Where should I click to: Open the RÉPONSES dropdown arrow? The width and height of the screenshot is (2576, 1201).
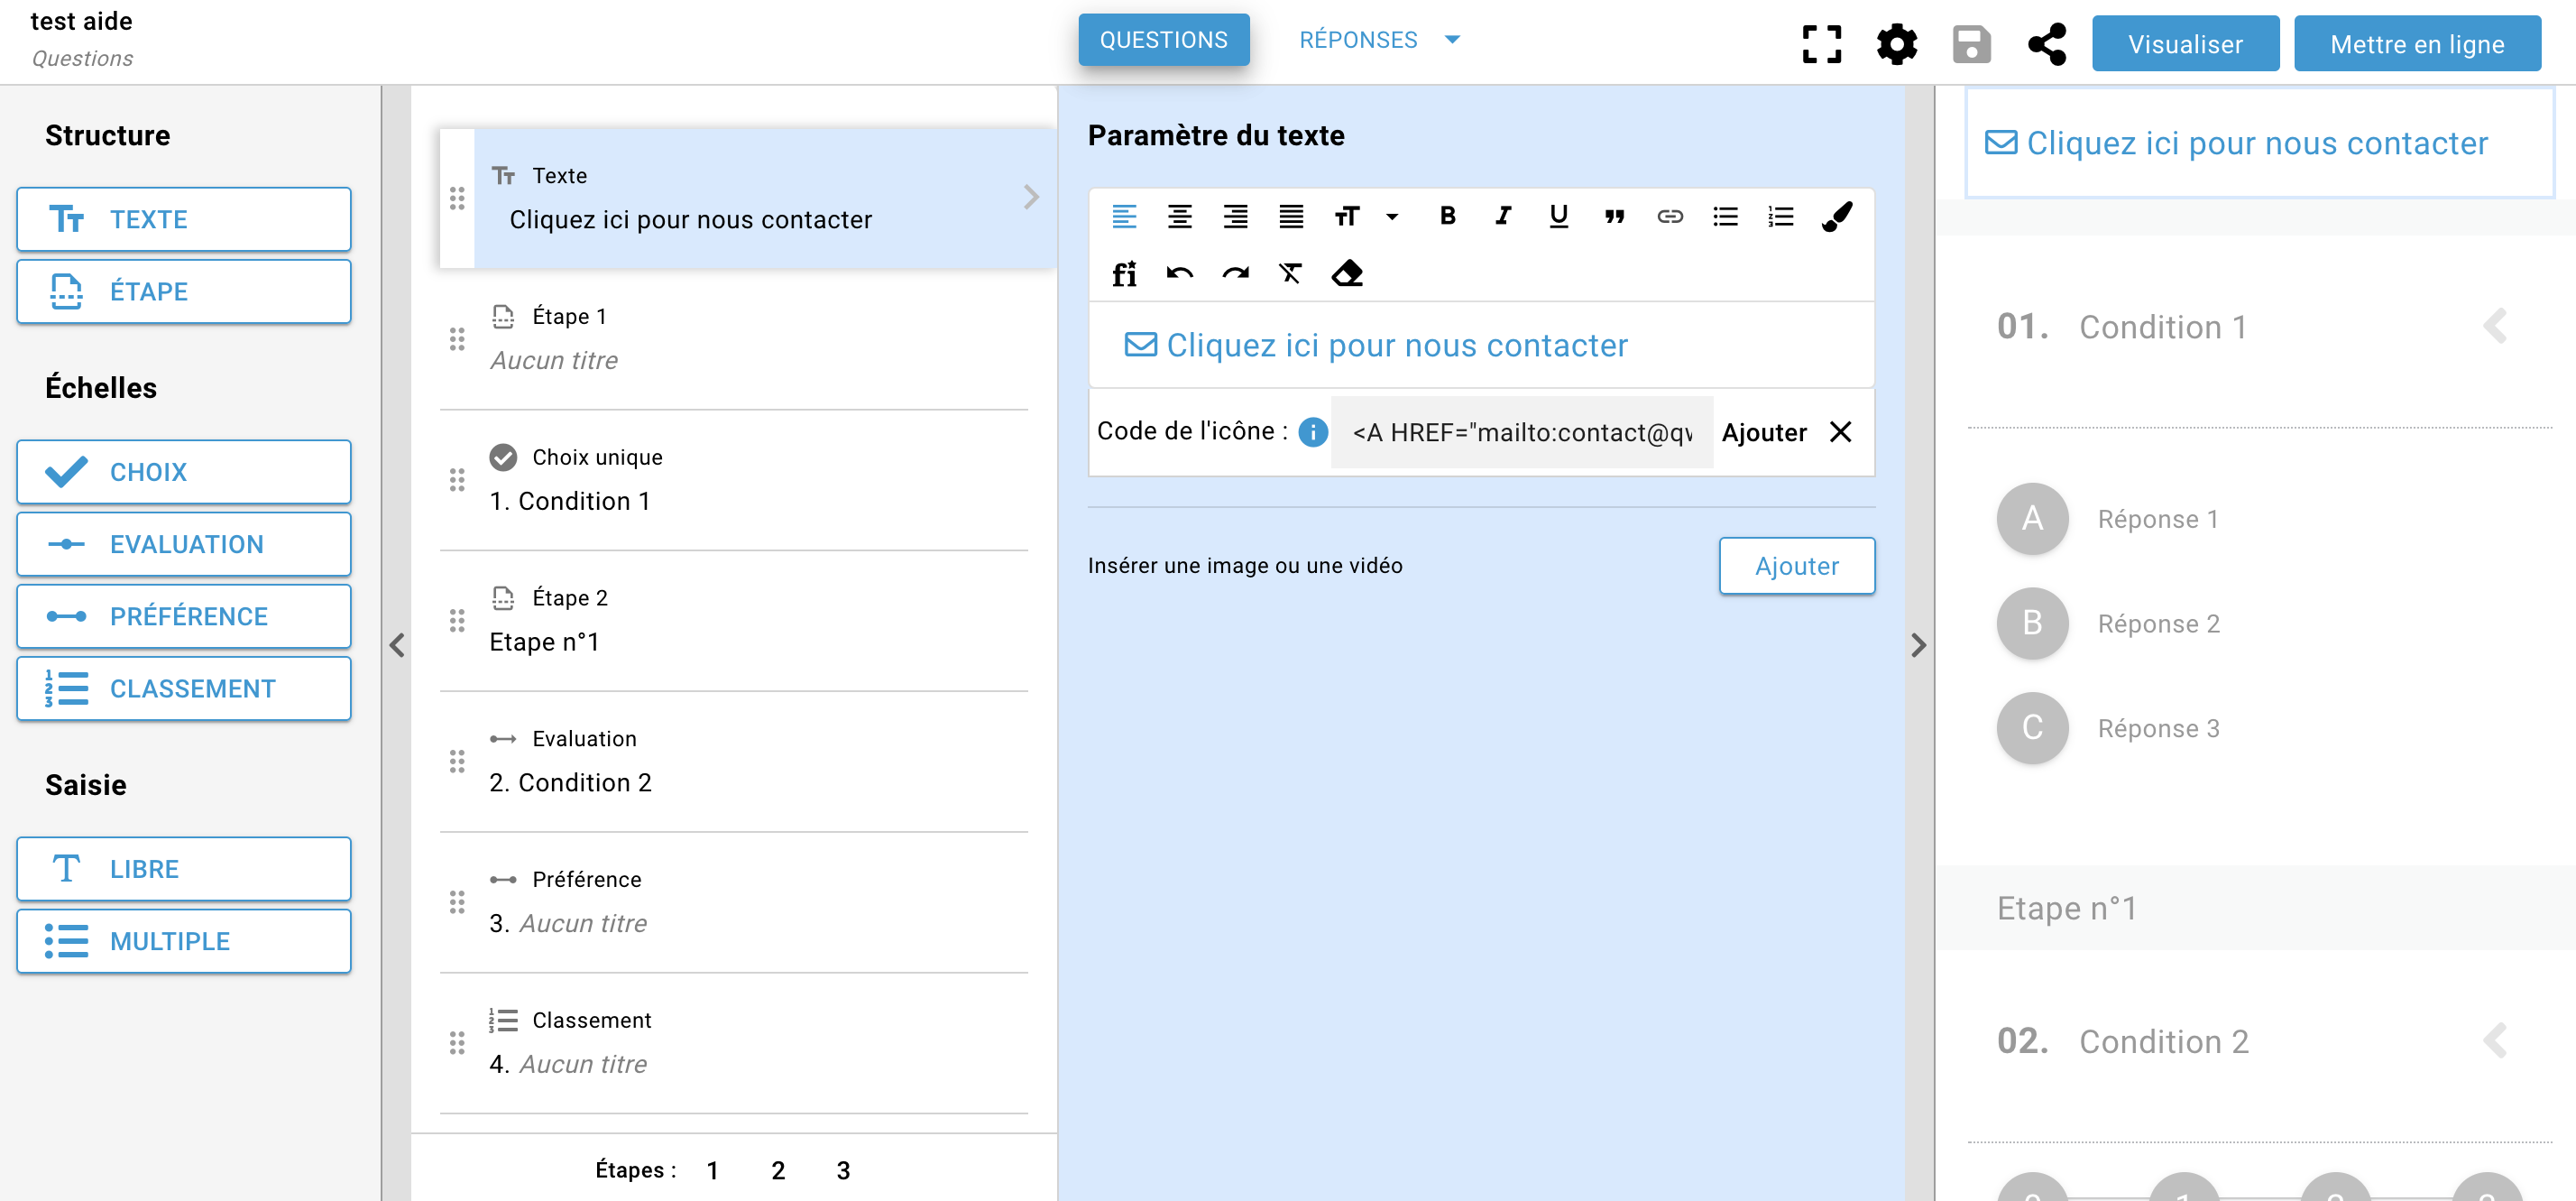point(1453,40)
